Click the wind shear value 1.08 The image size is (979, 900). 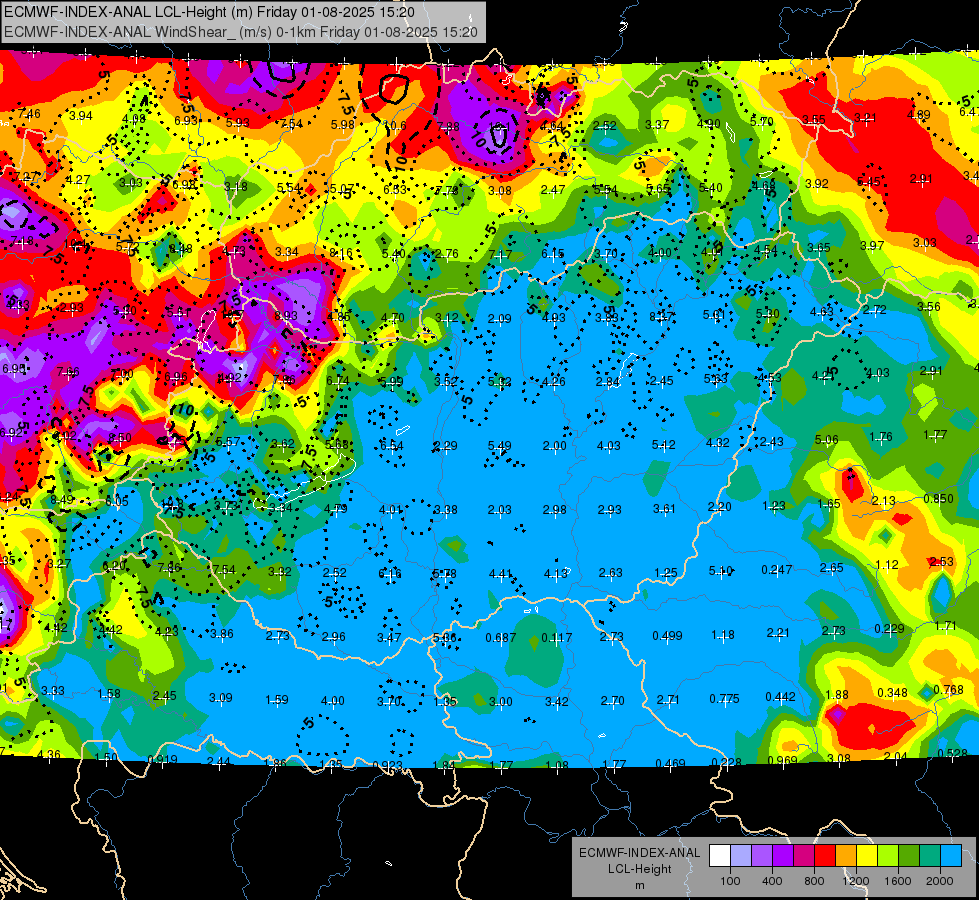tap(557, 764)
